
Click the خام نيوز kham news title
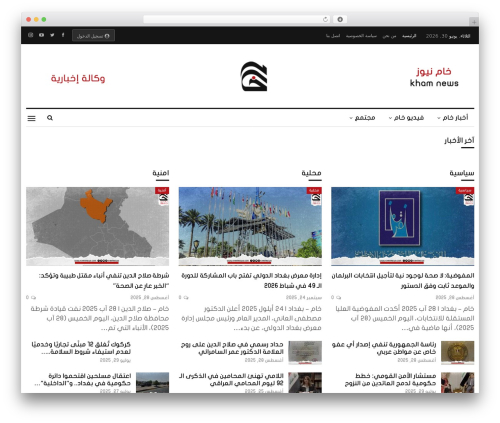434,77
